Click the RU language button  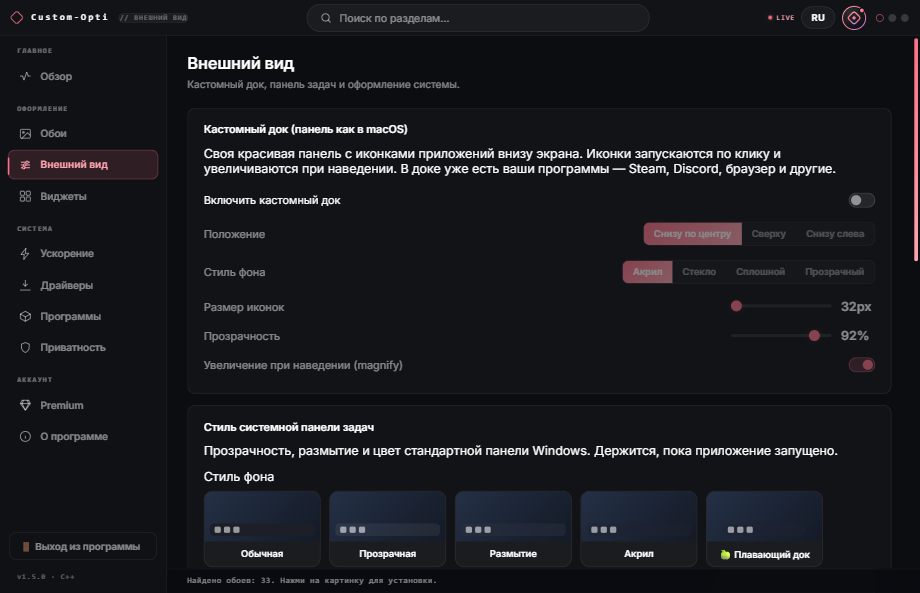click(818, 18)
